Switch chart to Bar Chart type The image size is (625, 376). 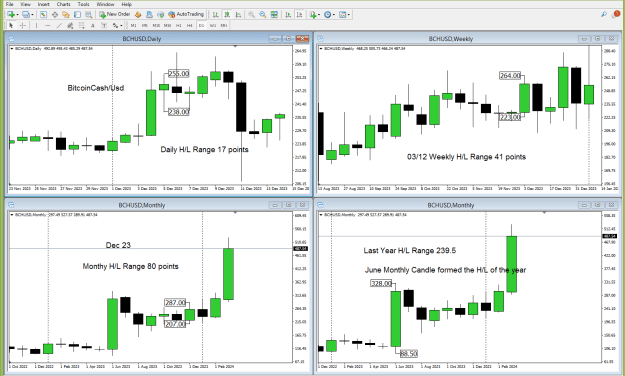(216, 14)
